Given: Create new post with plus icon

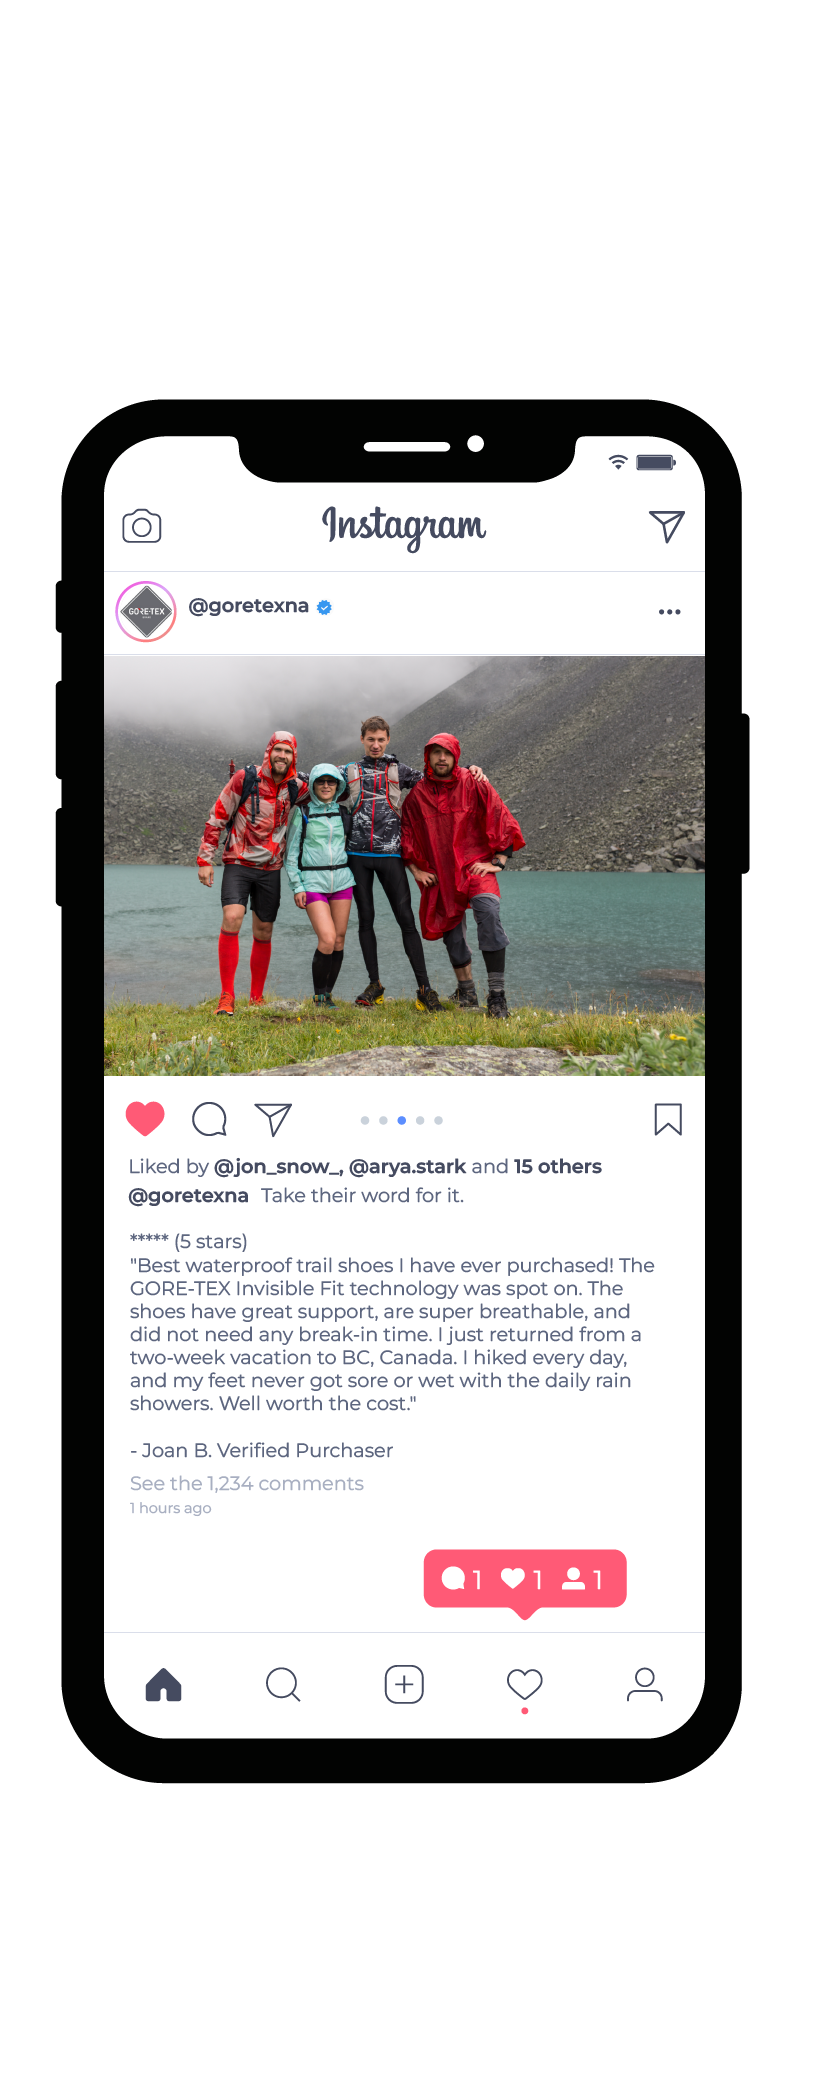Looking at the screenshot, I should [x=404, y=1685].
